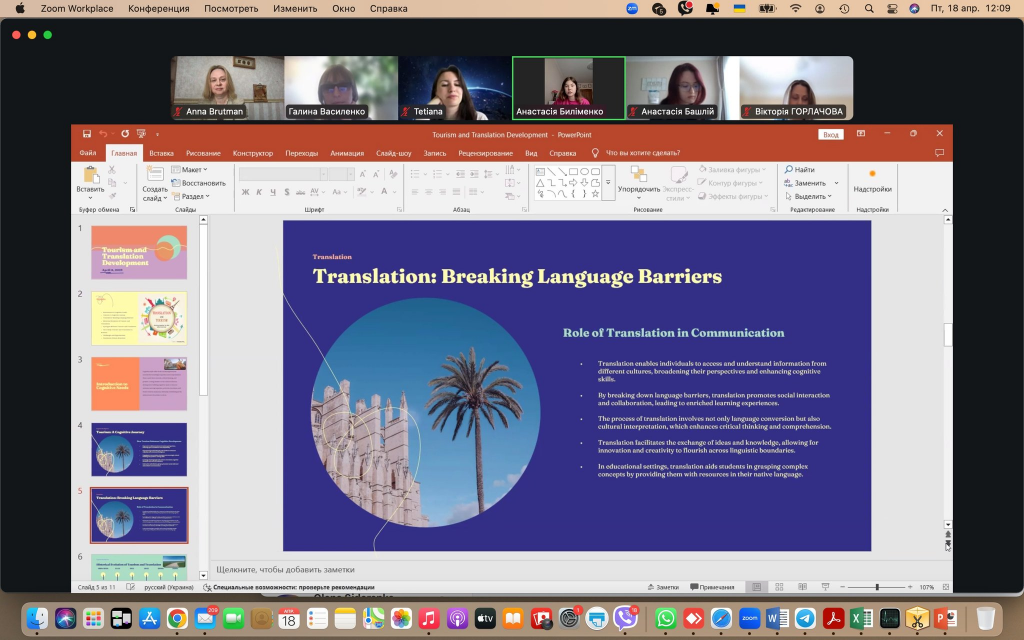
Task: Click the Вход sign-in button
Action: click(830, 134)
